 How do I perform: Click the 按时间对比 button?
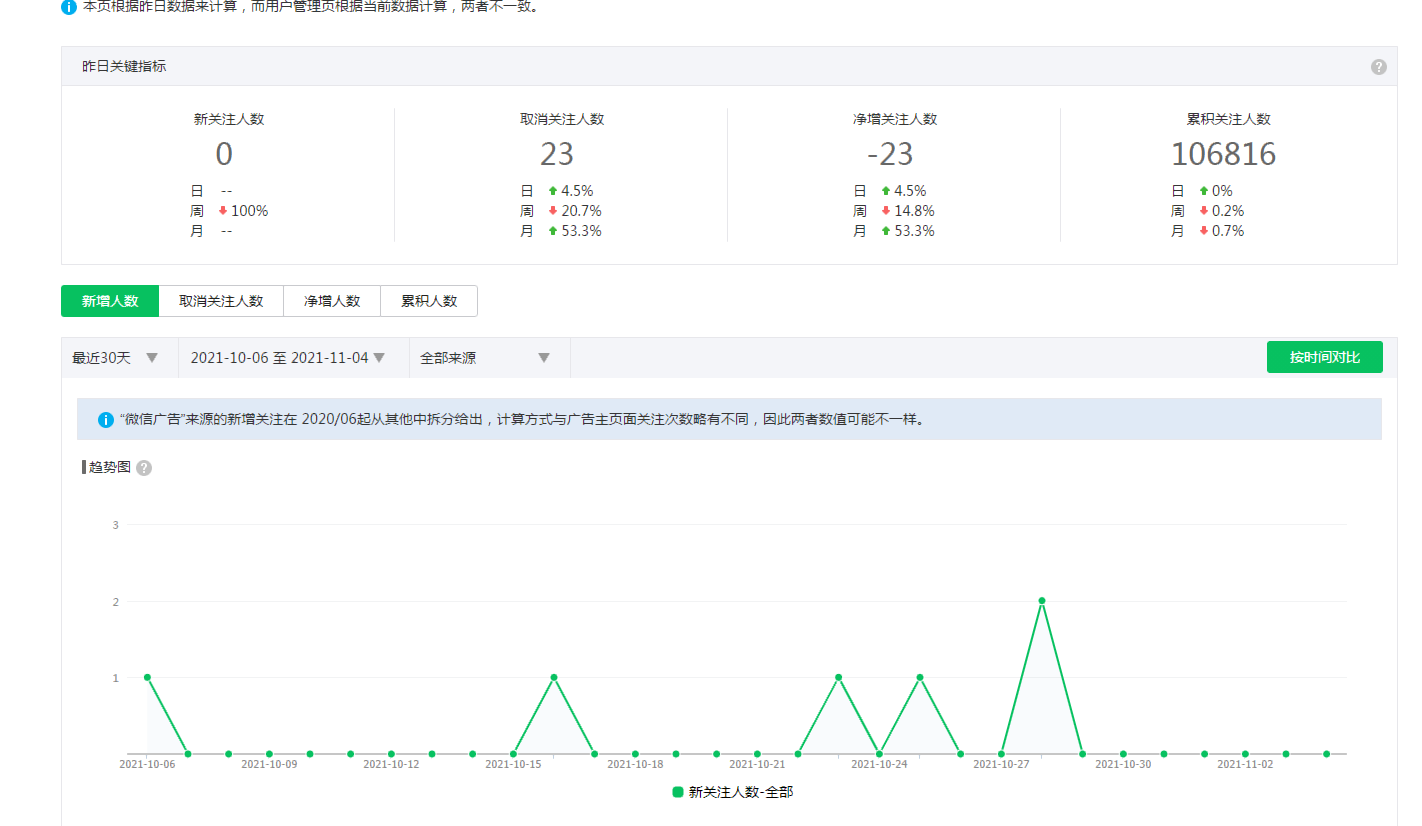1324,357
